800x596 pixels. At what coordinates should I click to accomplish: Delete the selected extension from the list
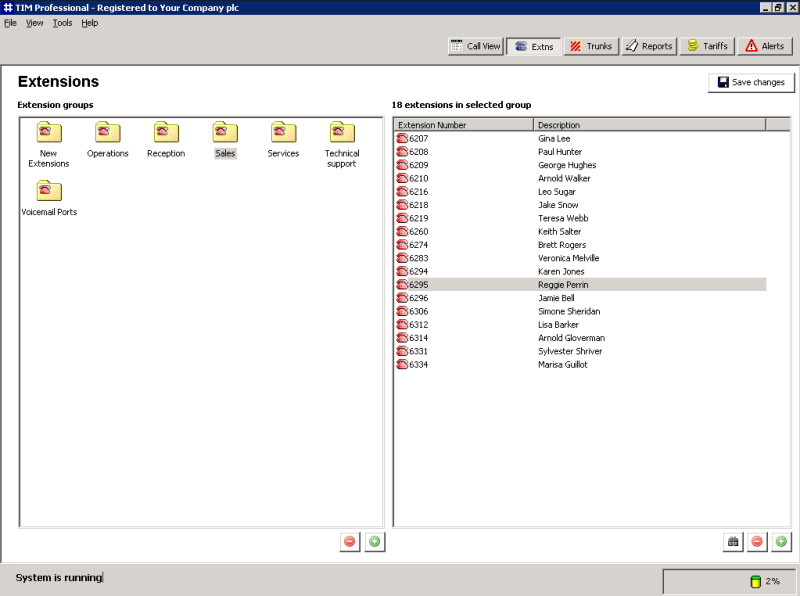pyautogui.click(x=757, y=542)
